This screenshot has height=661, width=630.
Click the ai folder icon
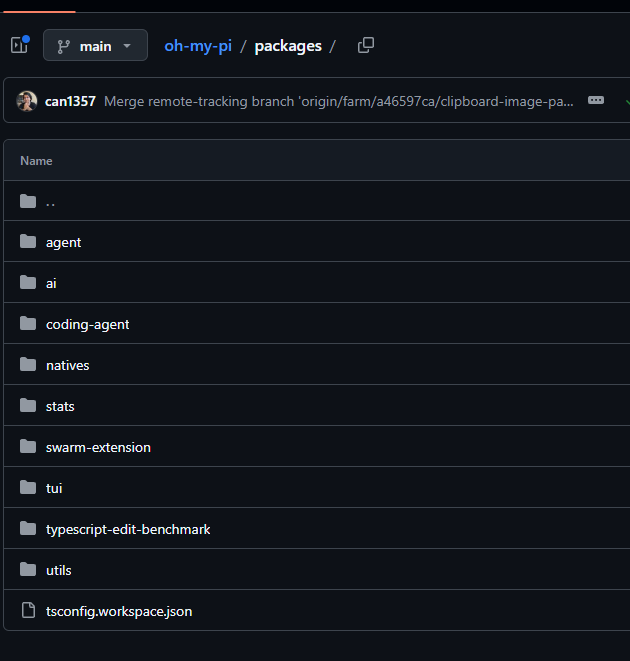click(x=28, y=282)
